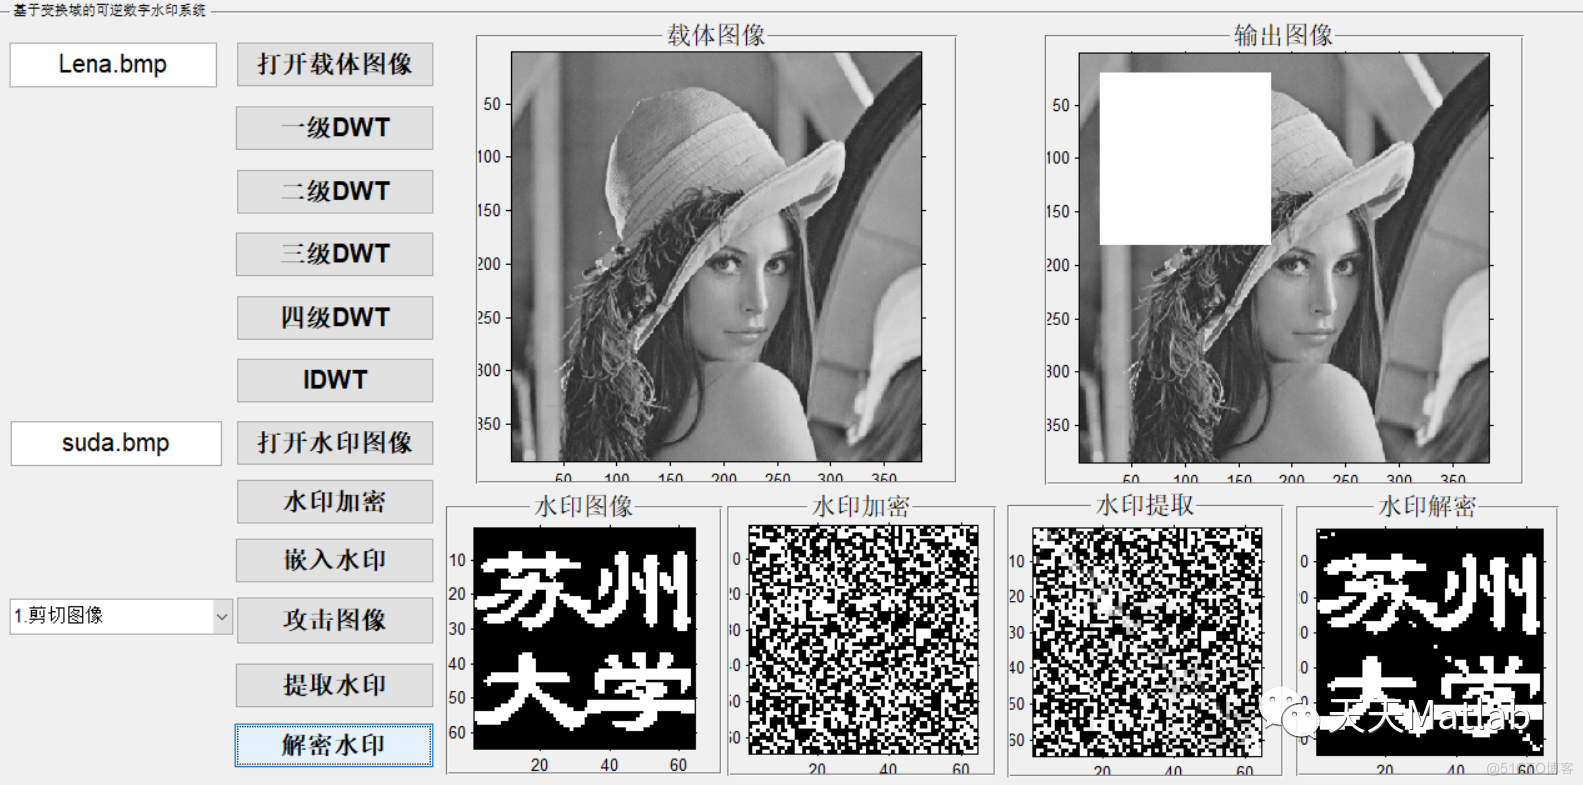The image size is (1583, 785).
Task: Run 四级DWT decomposition
Action: click(x=335, y=318)
